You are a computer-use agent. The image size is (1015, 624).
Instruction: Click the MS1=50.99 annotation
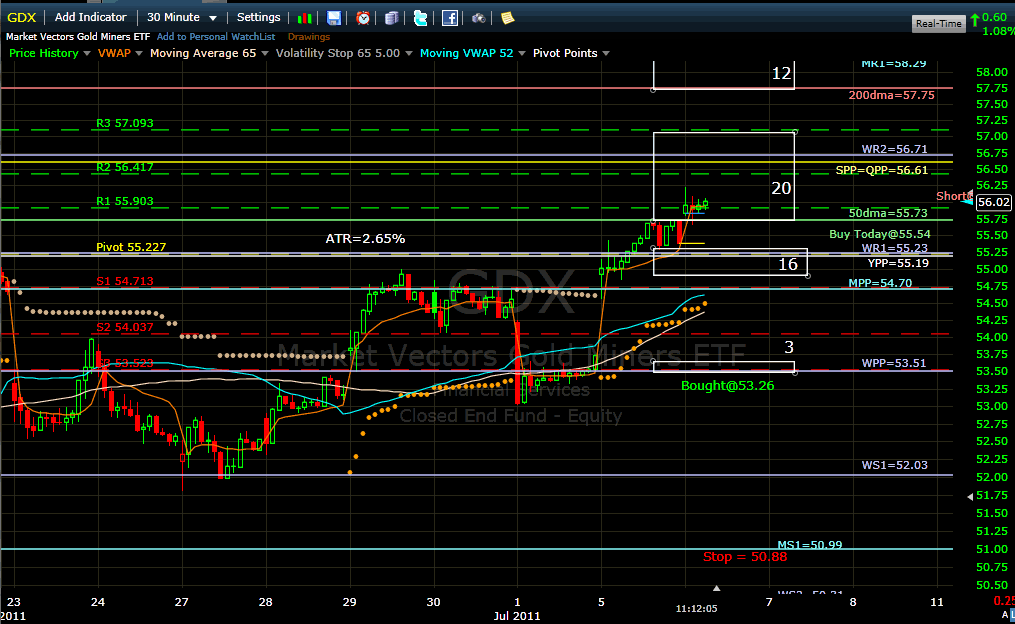pos(810,544)
